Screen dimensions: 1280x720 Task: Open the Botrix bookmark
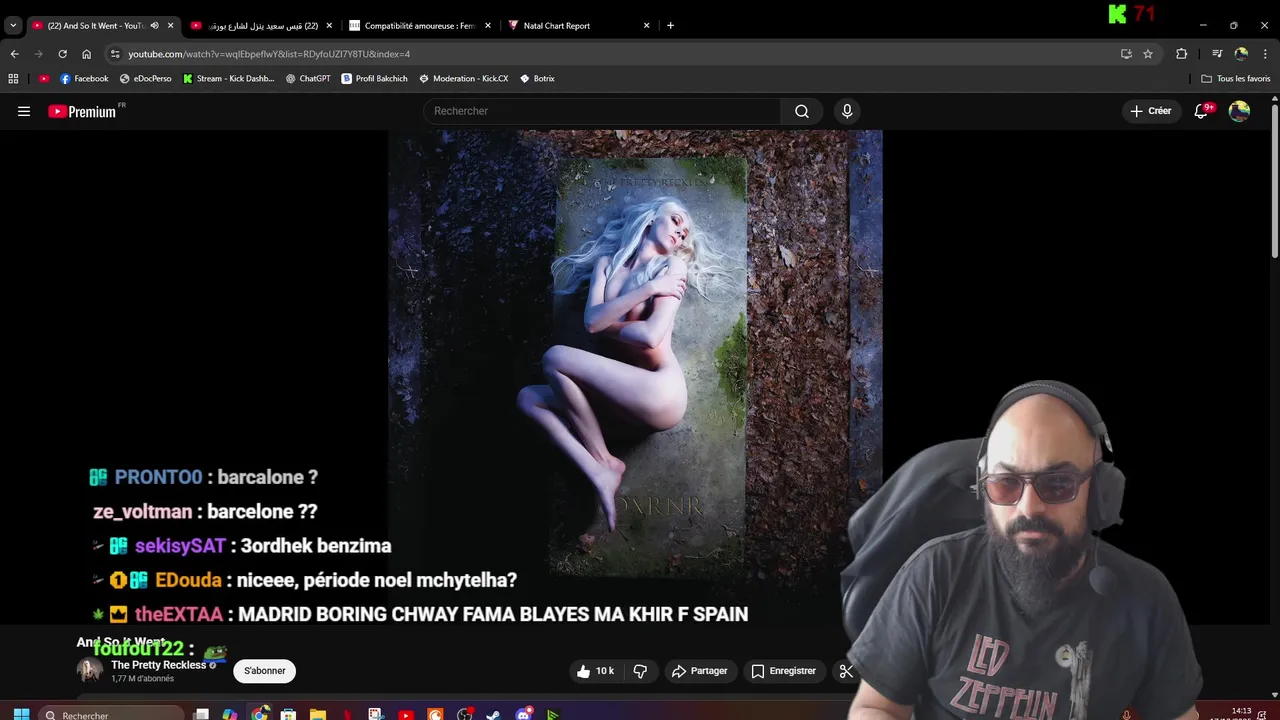click(x=537, y=78)
